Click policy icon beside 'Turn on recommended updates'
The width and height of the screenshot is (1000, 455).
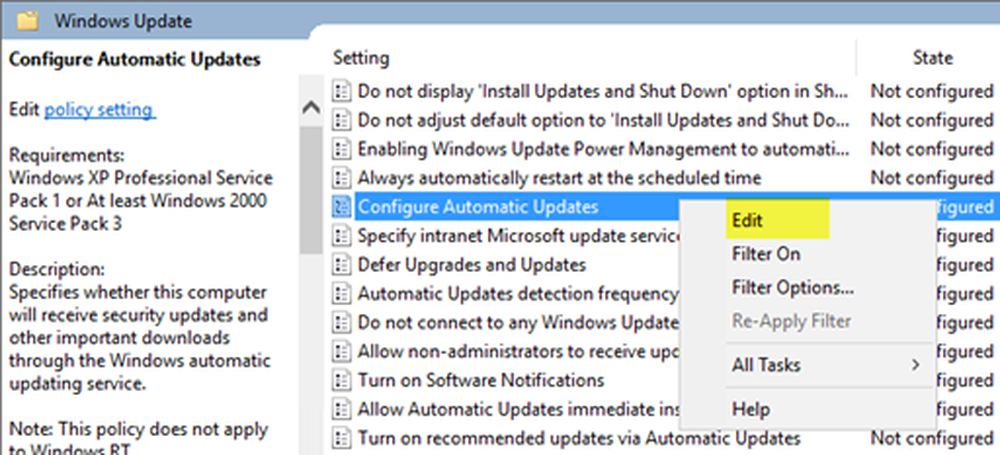(x=342, y=438)
